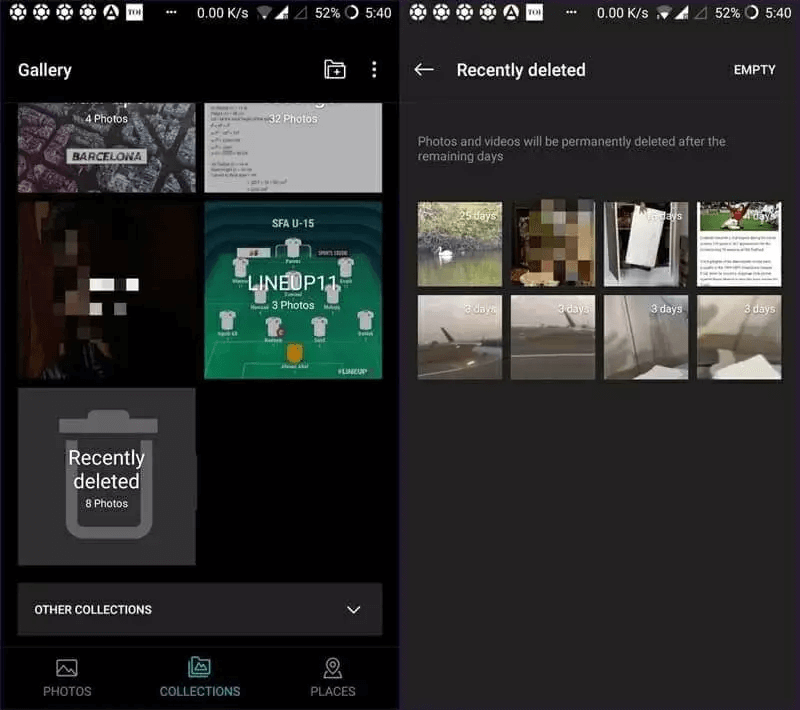Tap the Photos tab icon
The image size is (800, 710).
point(67,668)
